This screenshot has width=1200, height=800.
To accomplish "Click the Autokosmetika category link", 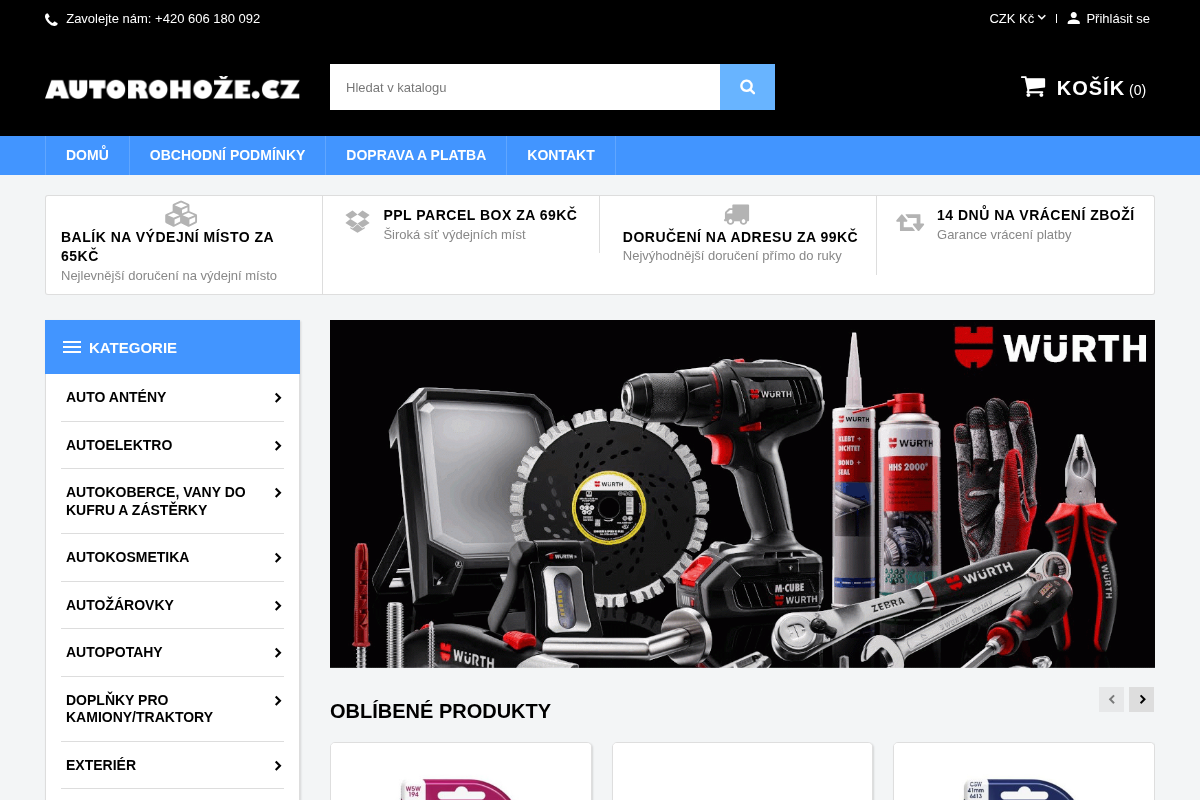I will click(127, 557).
